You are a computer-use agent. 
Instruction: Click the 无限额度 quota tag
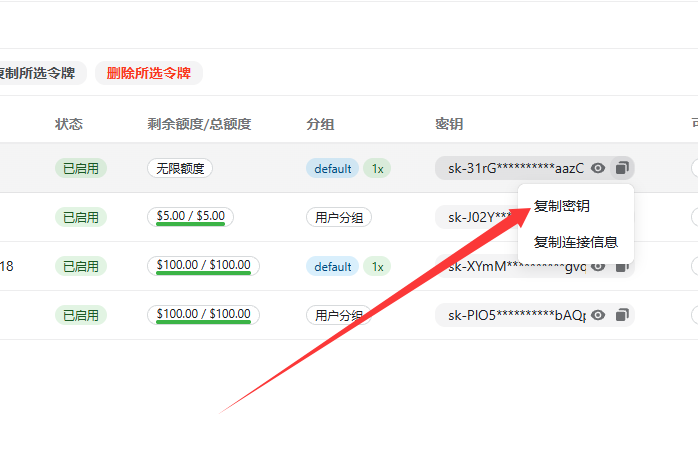click(180, 168)
